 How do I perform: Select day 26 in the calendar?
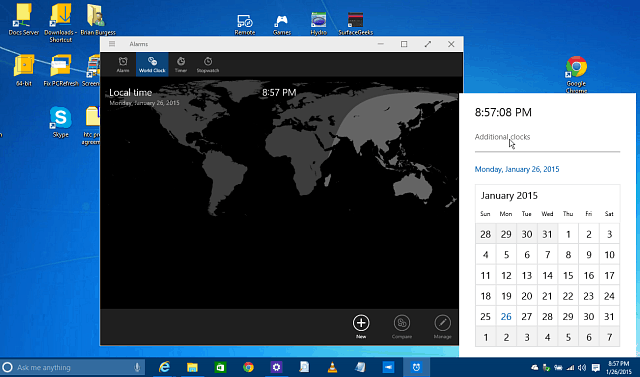(506, 317)
